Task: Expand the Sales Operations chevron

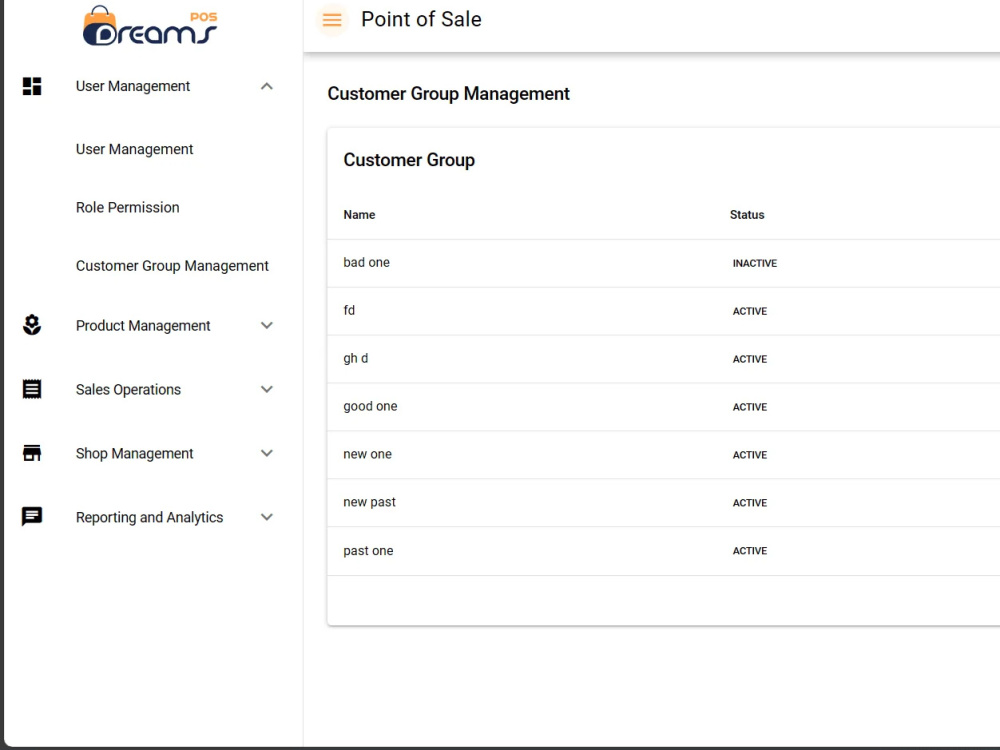Action: click(267, 389)
